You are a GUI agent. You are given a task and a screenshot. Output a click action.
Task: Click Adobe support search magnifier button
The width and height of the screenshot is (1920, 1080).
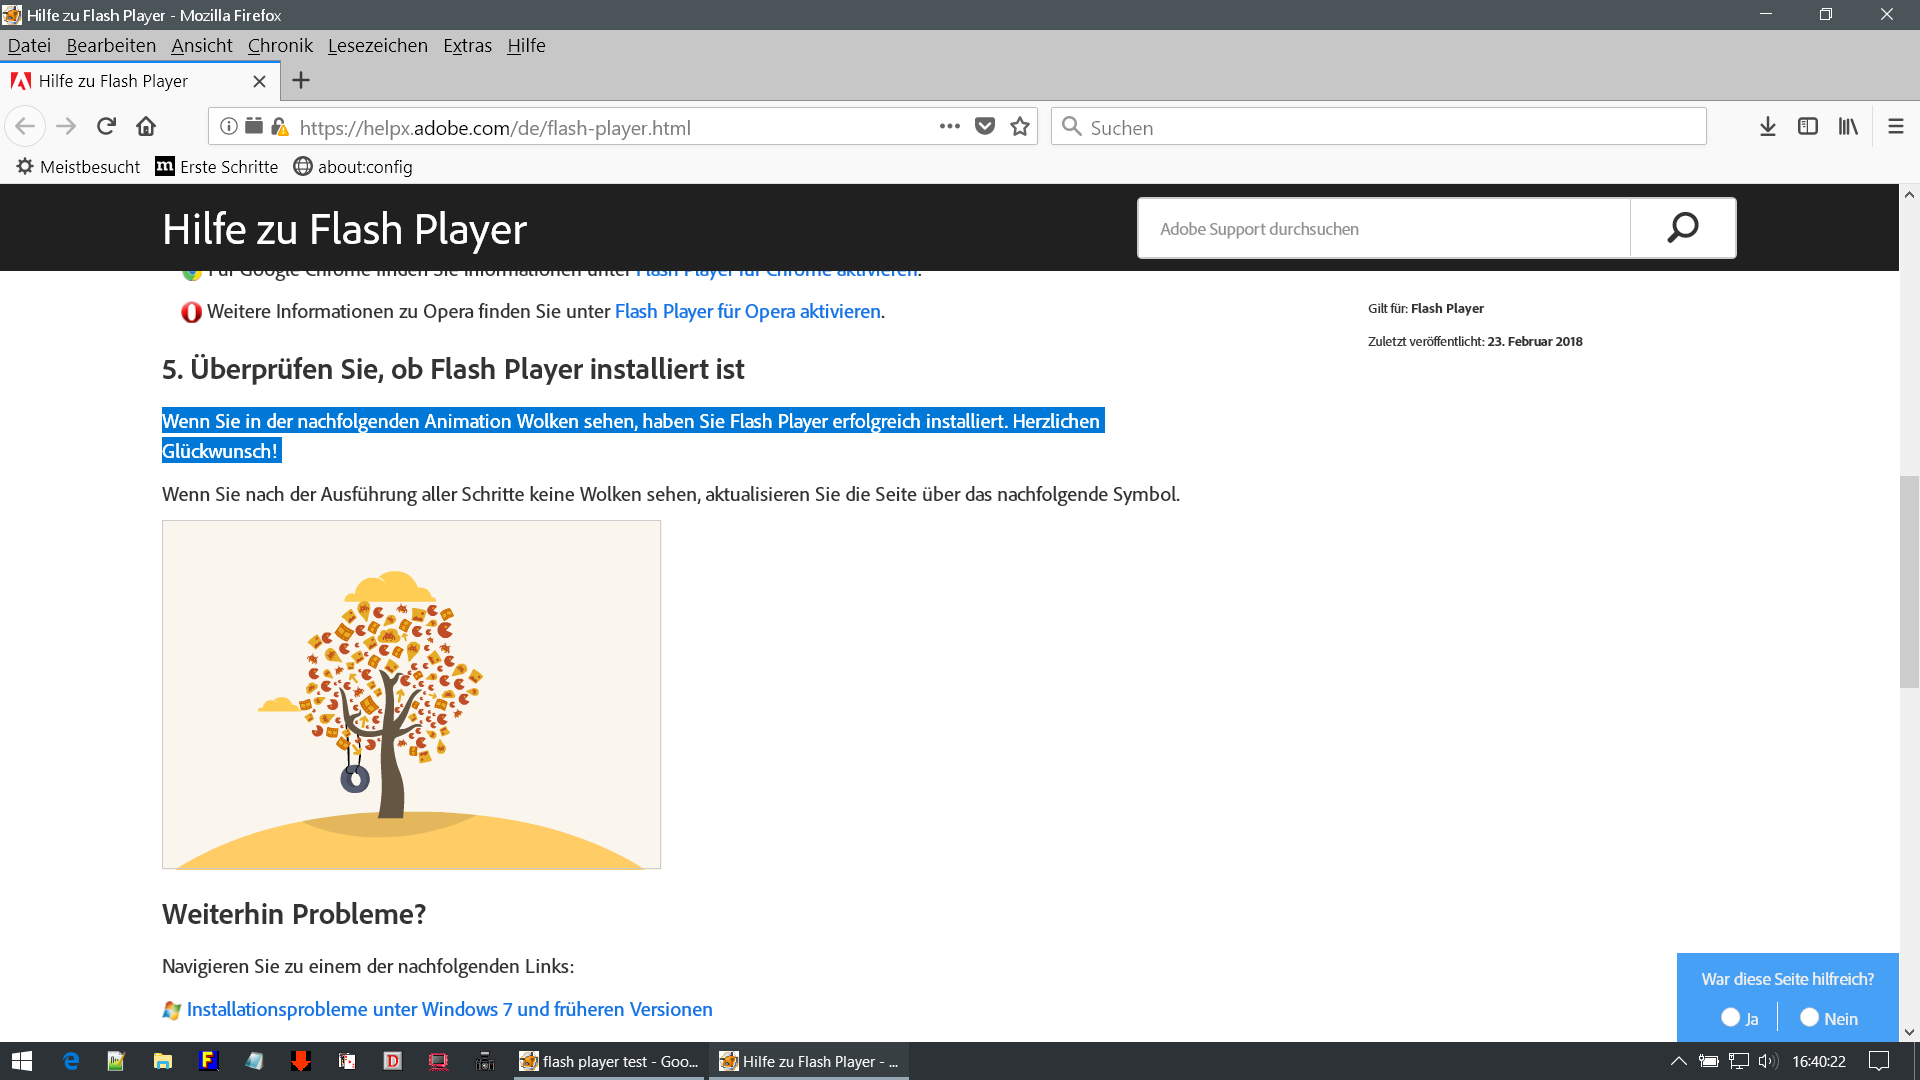[x=1683, y=228]
